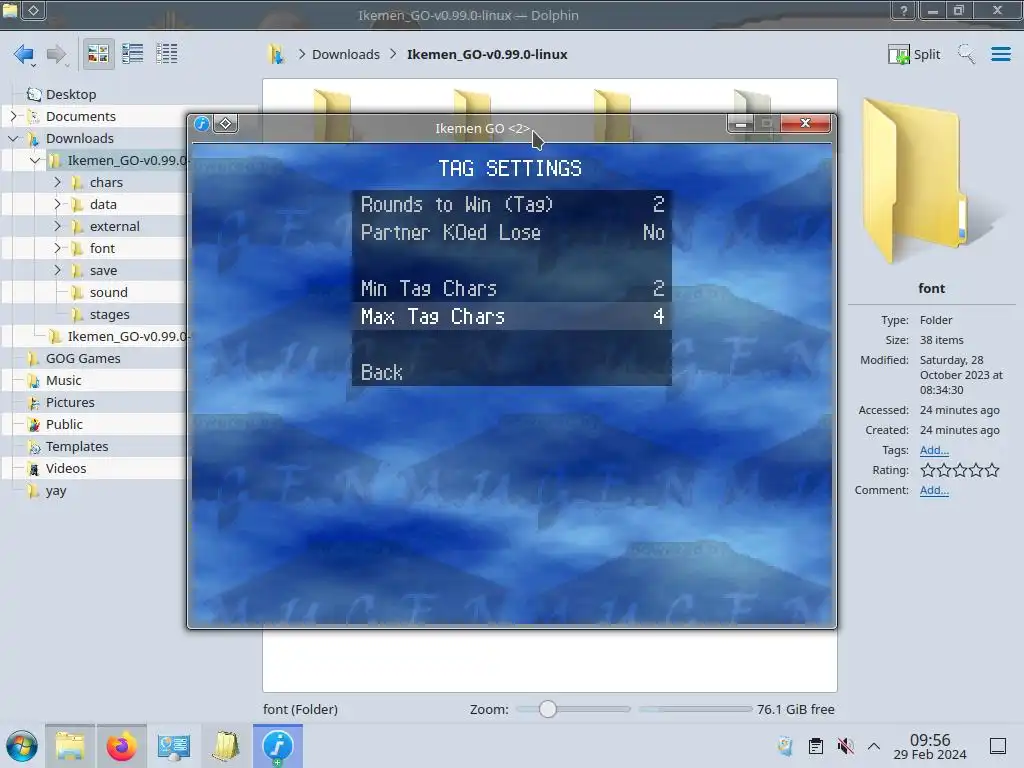Go forward in Dolphin navigation
The width and height of the screenshot is (1024, 768).
pyautogui.click(x=57, y=54)
